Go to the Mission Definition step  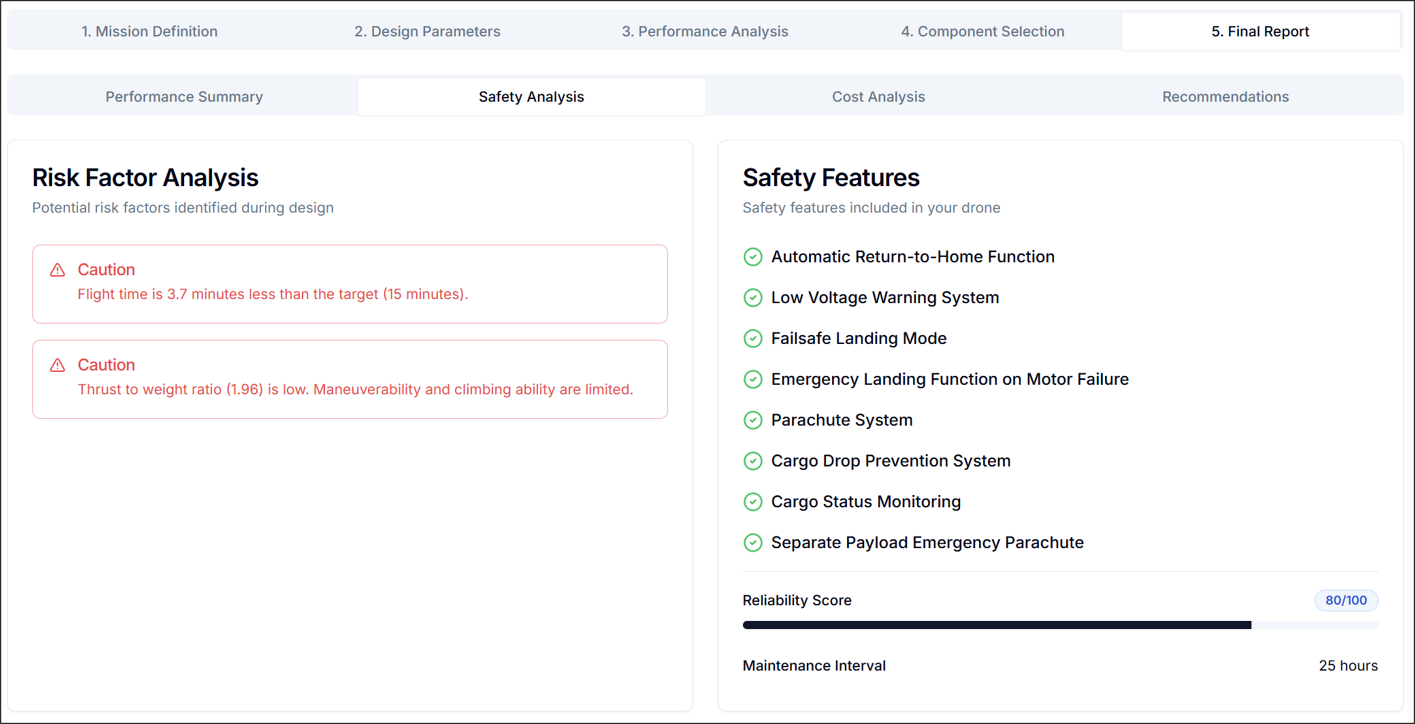click(149, 31)
